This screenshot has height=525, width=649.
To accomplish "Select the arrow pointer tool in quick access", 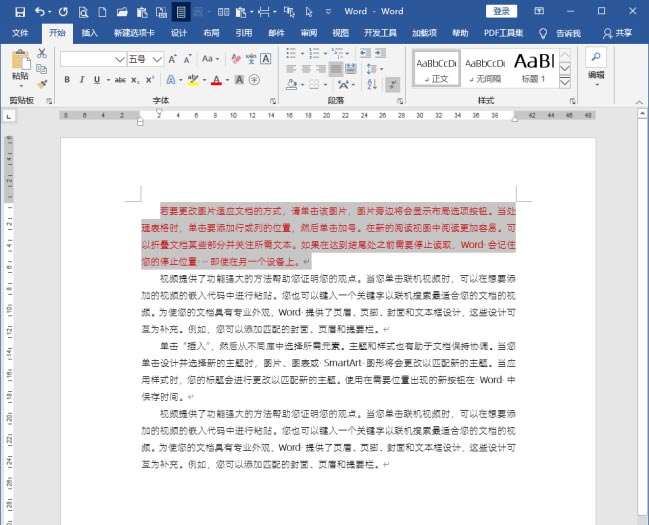I will click(309, 12).
